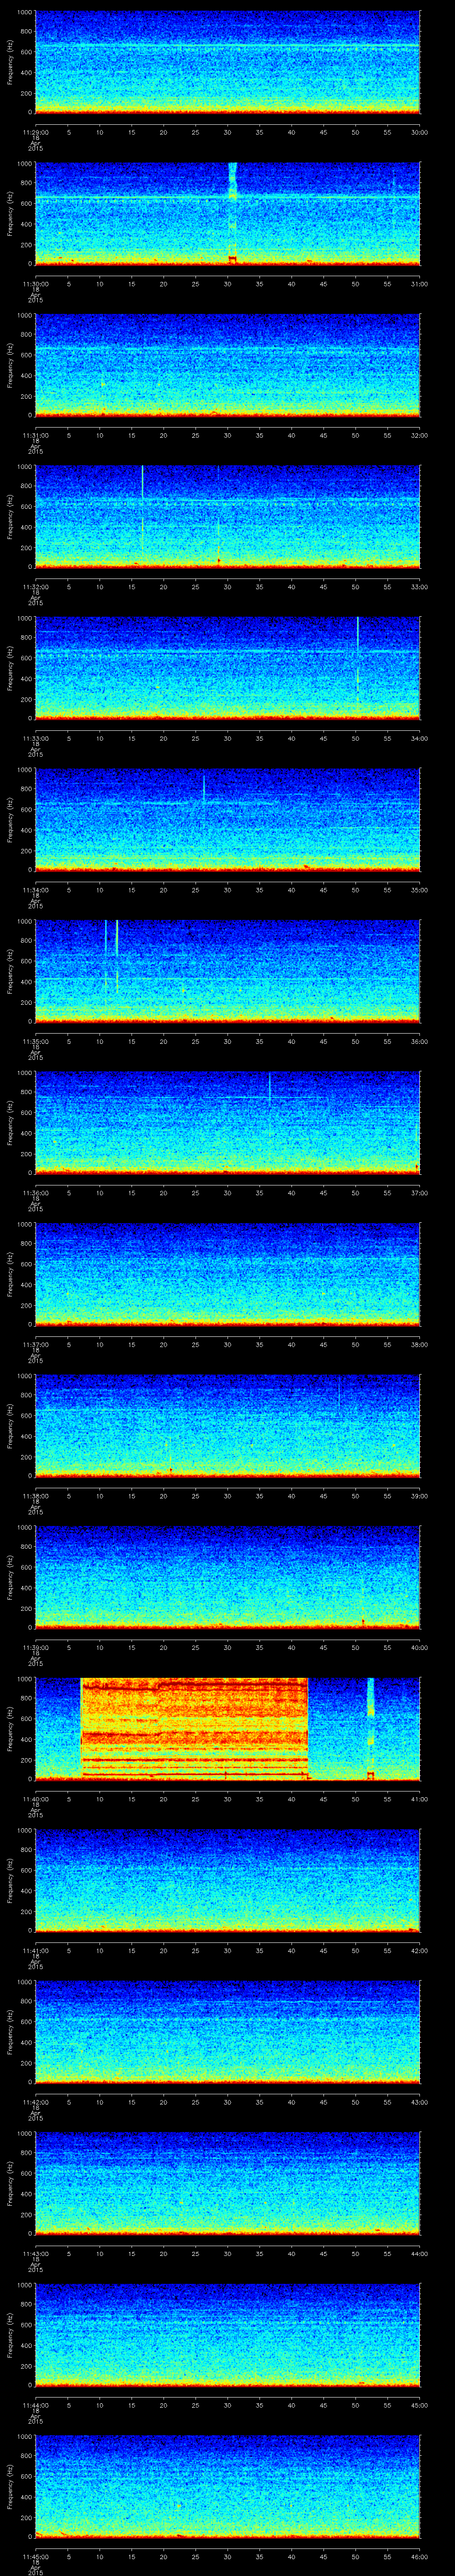Select the spike near 26 seconds in the 11:34 spectrogram
The height and width of the screenshot is (2576, 455).
tap(204, 787)
